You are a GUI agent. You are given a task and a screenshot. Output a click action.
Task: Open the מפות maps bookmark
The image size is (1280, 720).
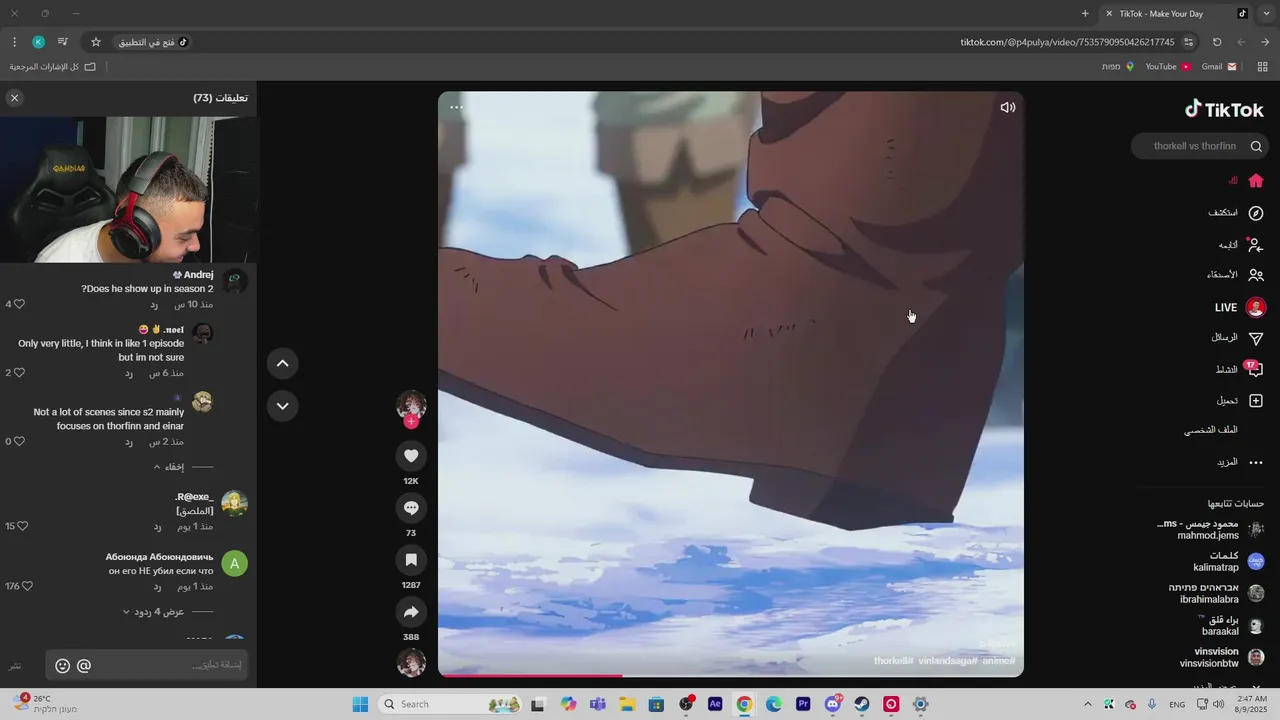(1118, 67)
